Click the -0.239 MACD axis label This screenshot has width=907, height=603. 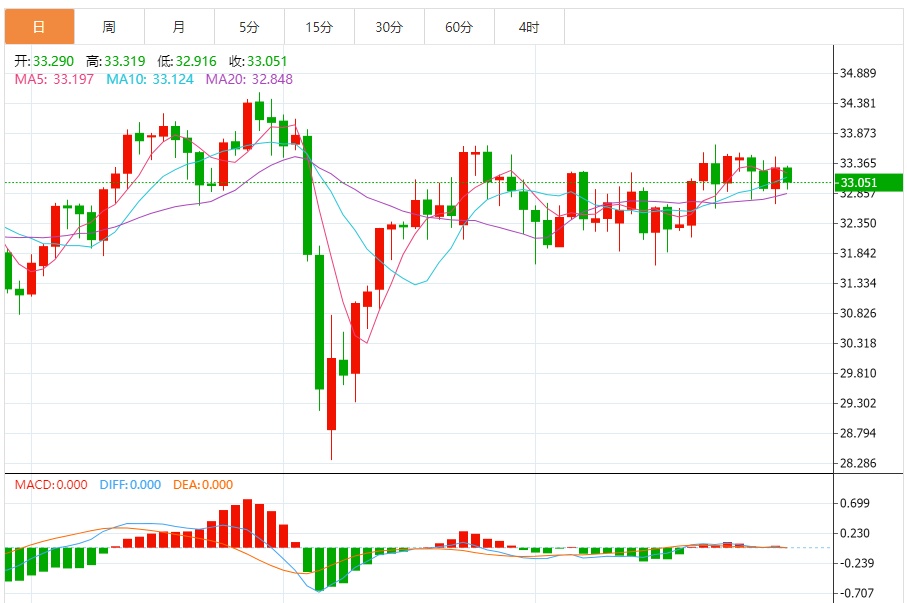855,563
